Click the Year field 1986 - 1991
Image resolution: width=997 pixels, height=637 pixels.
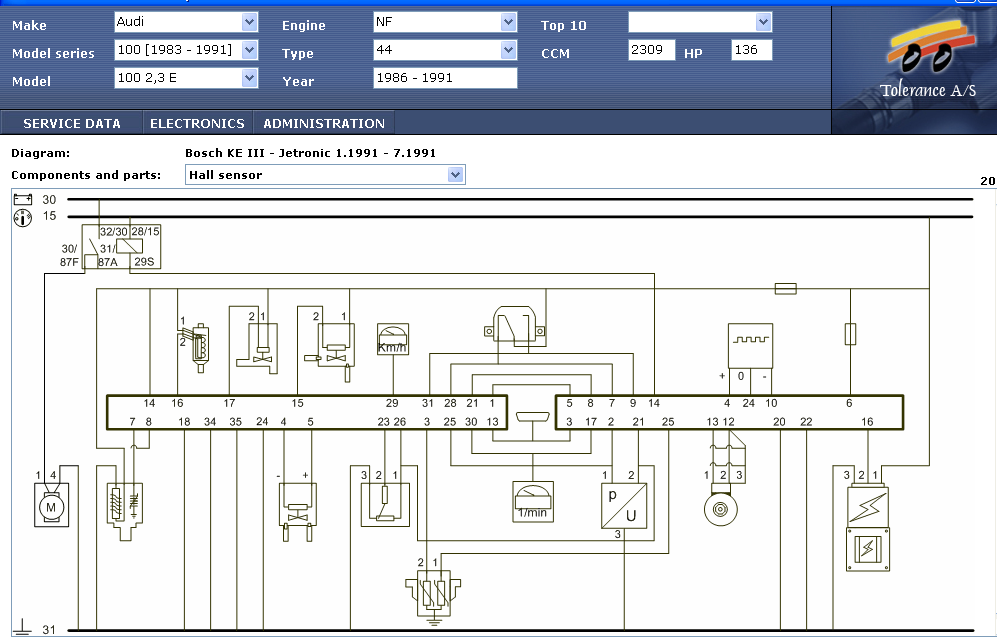pyautogui.click(x=445, y=78)
